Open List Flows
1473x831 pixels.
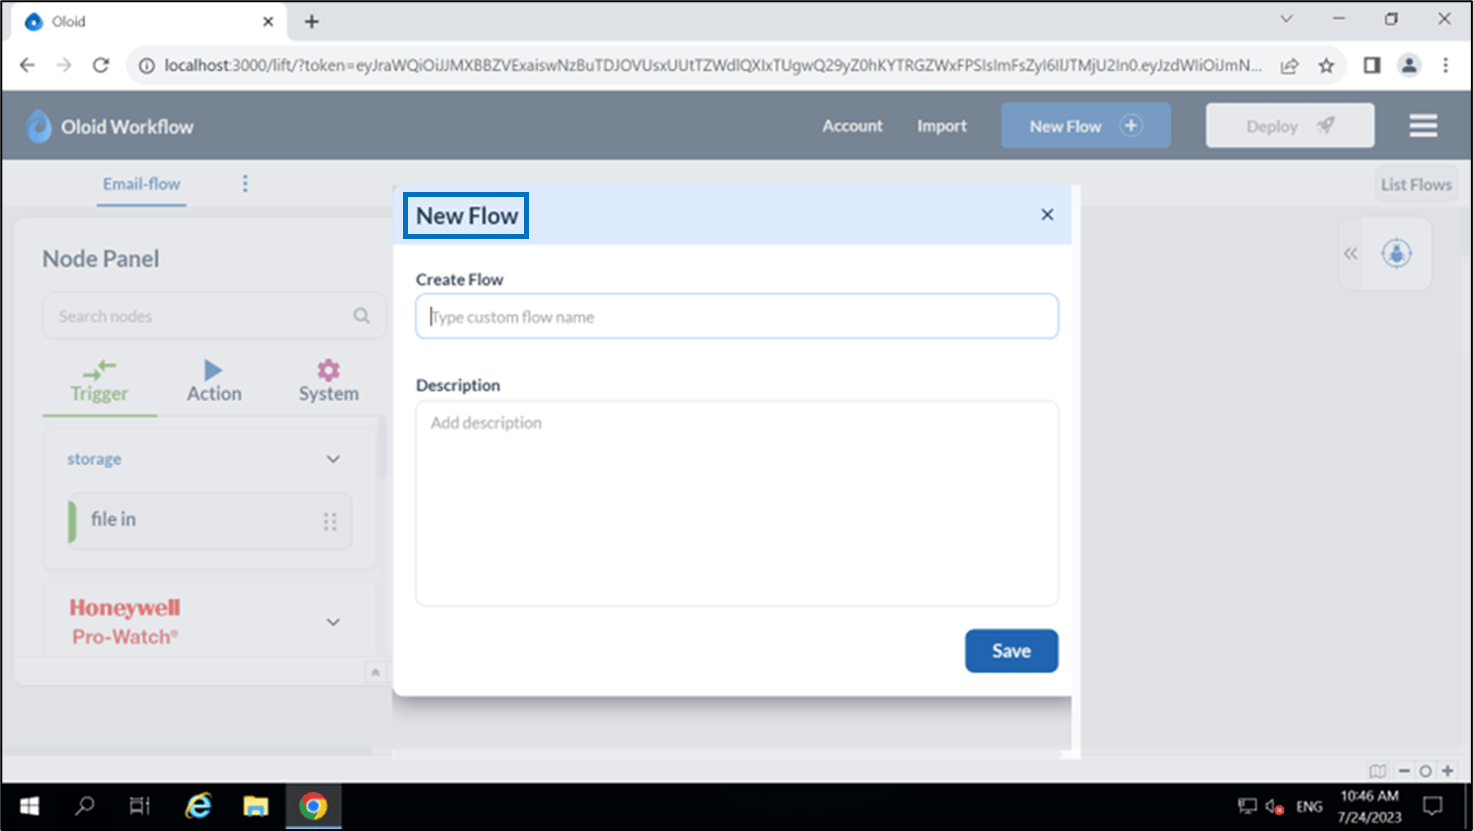(1416, 185)
